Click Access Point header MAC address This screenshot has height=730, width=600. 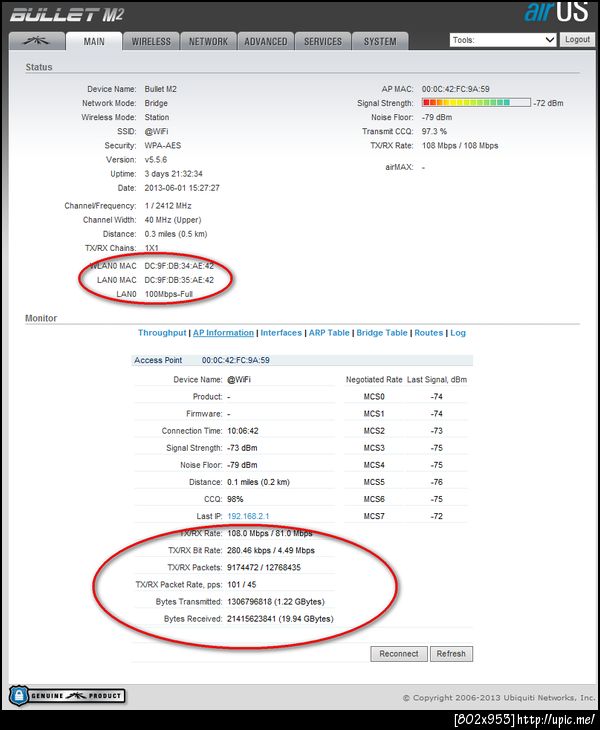click(236, 360)
